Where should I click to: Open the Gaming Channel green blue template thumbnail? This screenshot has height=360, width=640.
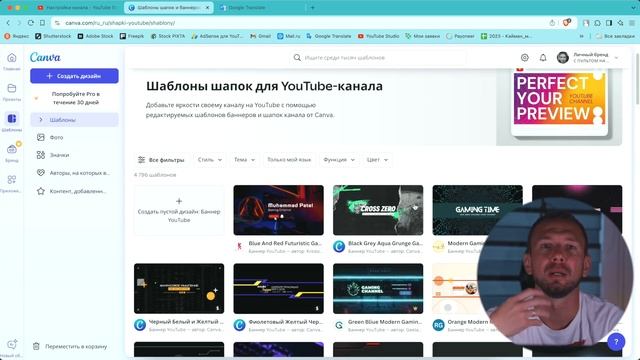tap(378, 289)
